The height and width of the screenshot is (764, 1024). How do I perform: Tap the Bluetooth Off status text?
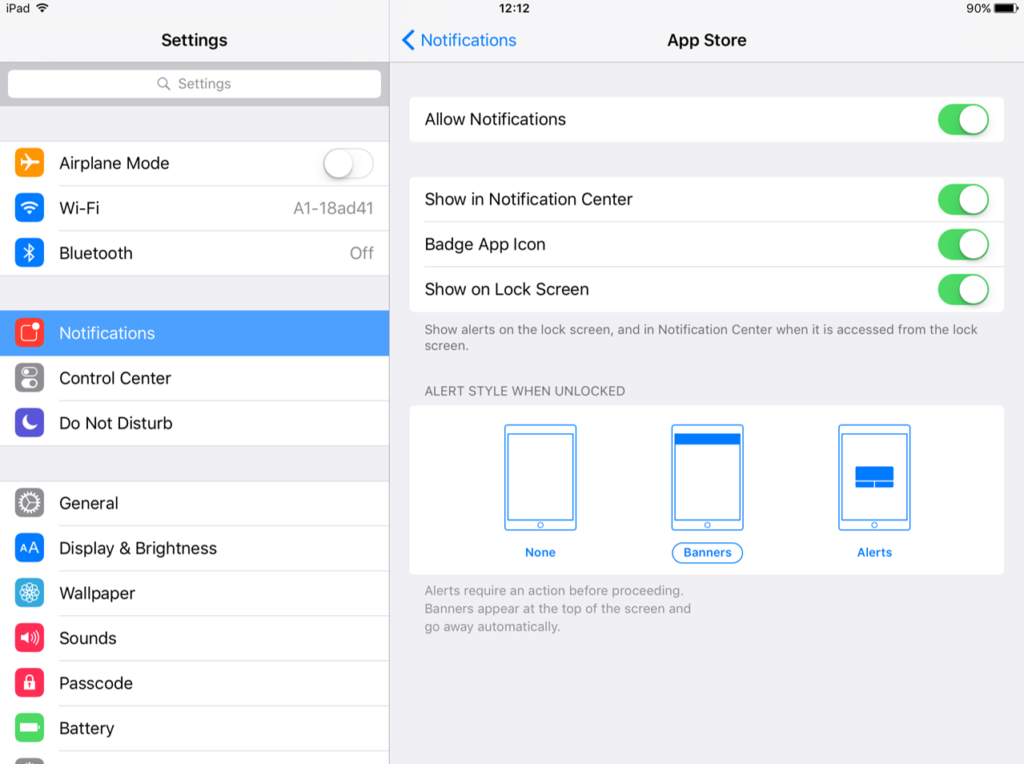pos(362,253)
